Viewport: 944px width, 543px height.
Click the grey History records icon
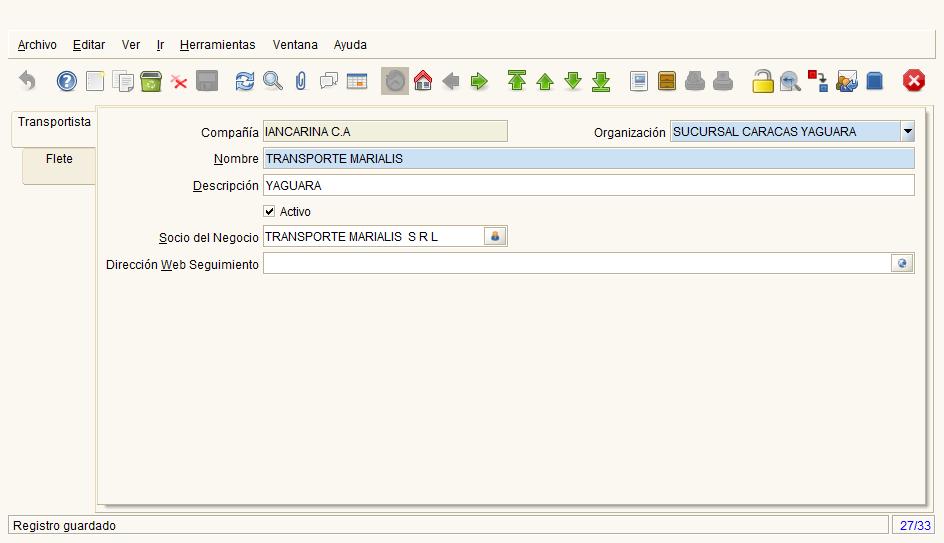[395, 81]
